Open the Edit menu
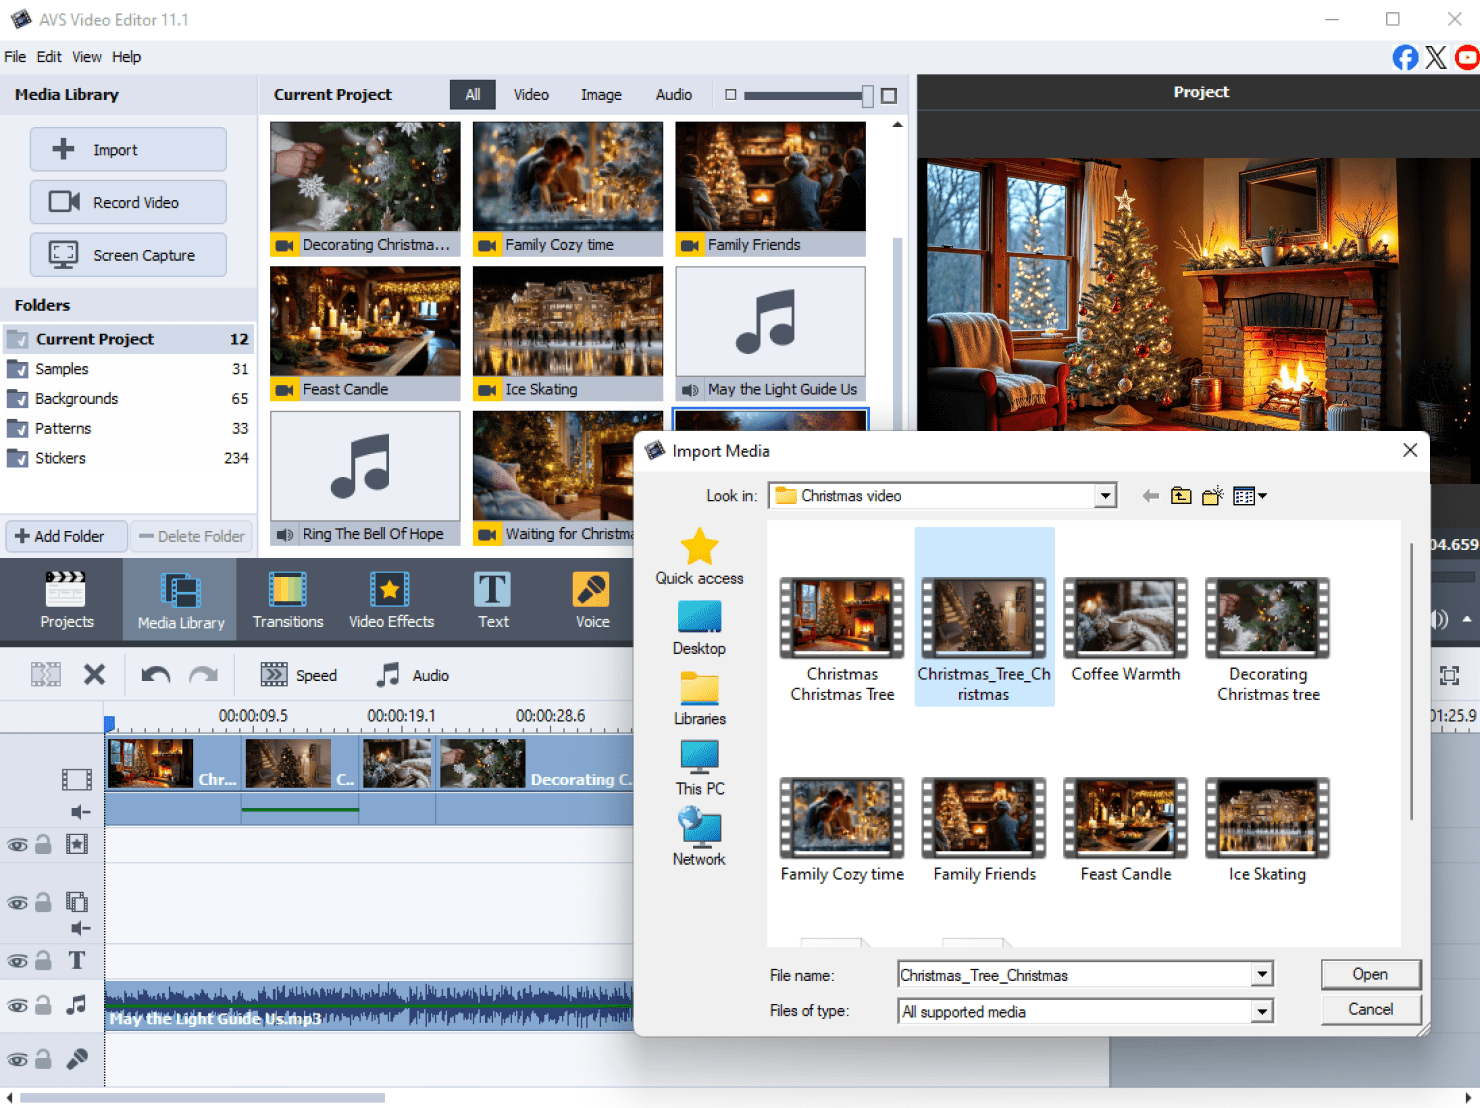The height and width of the screenshot is (1108, 1480). pos(49,57)
